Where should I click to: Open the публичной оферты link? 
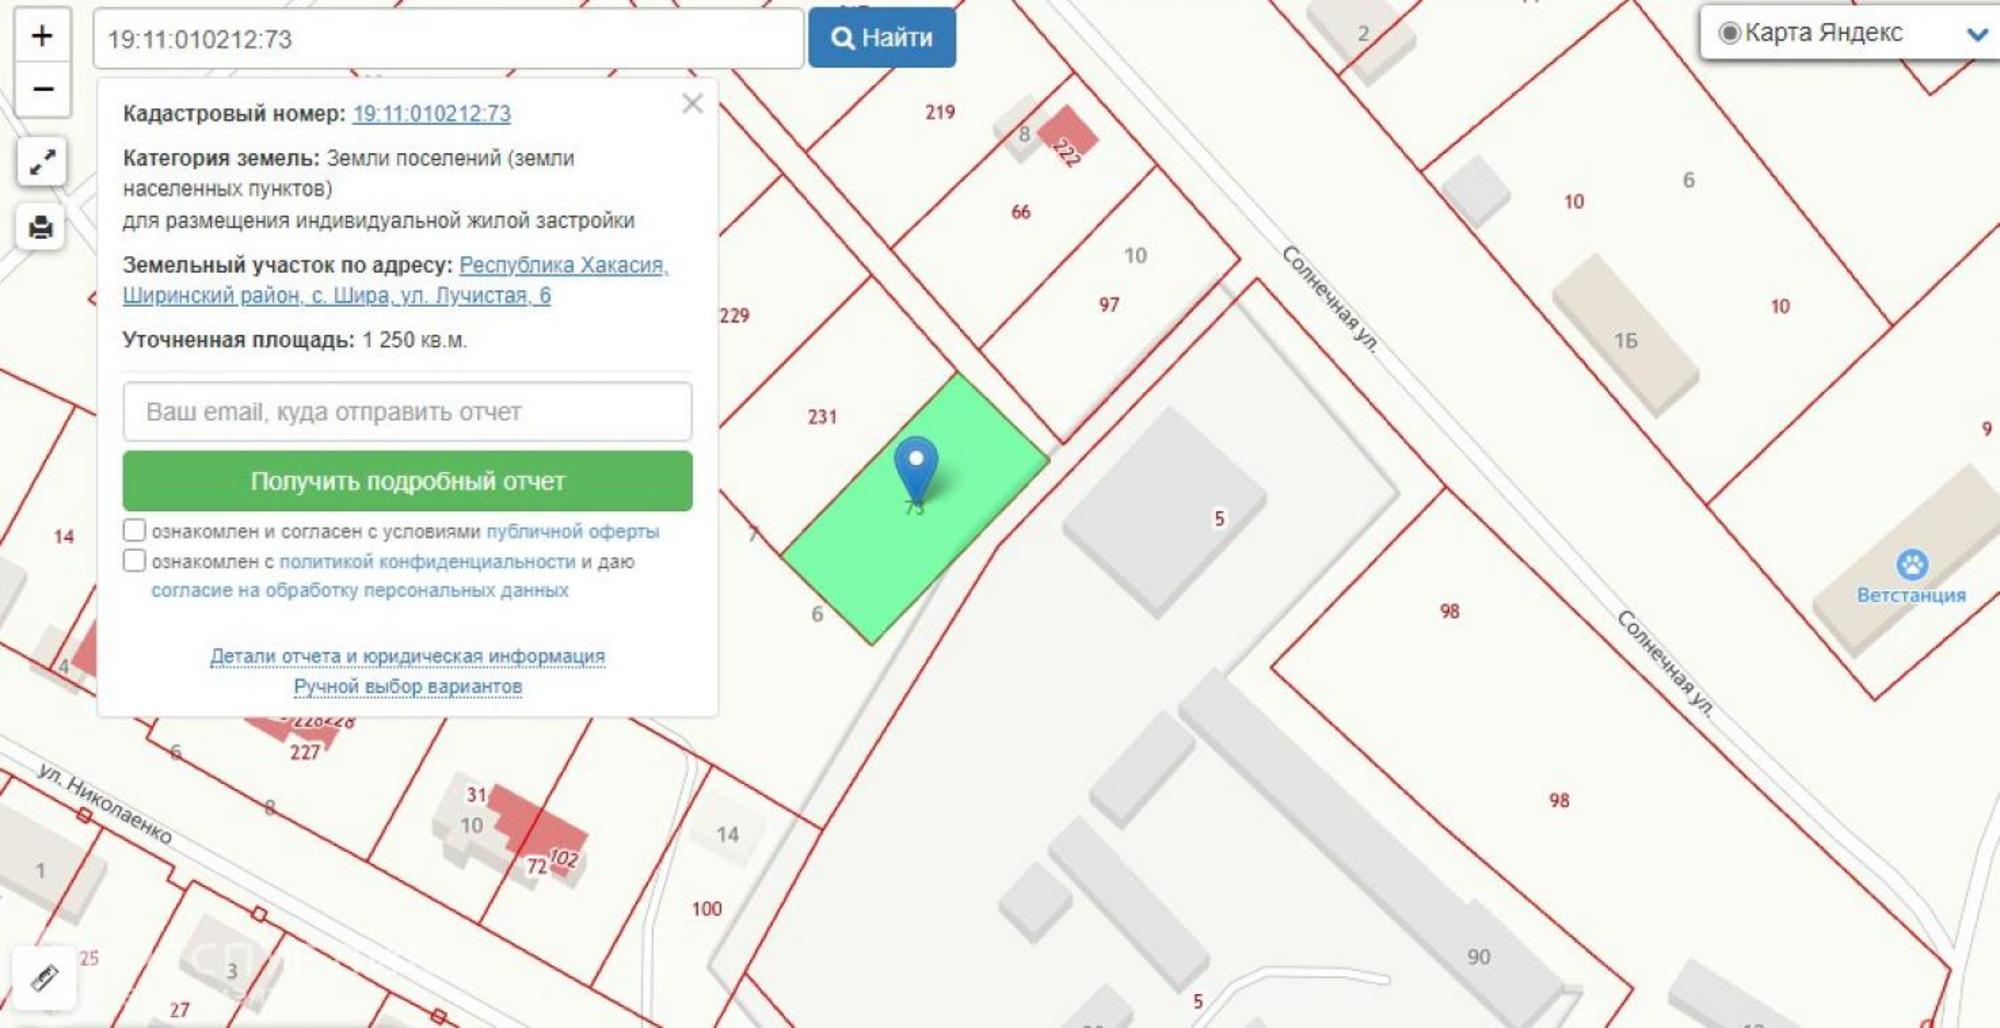click(x=572, y=532)
